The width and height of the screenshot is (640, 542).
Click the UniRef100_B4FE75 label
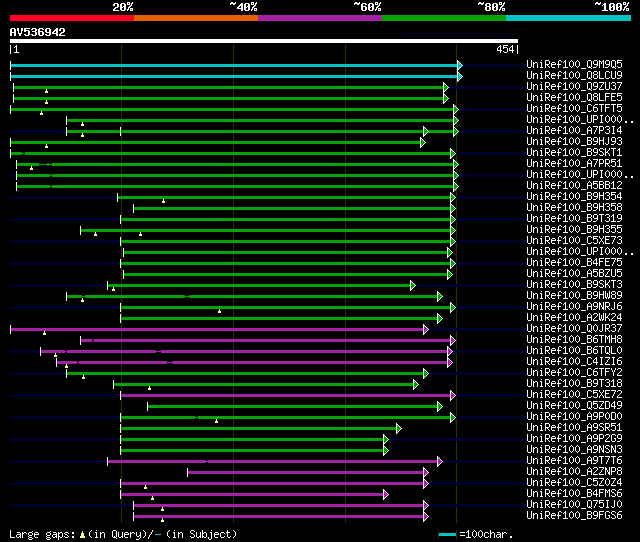tap(574, 262)
